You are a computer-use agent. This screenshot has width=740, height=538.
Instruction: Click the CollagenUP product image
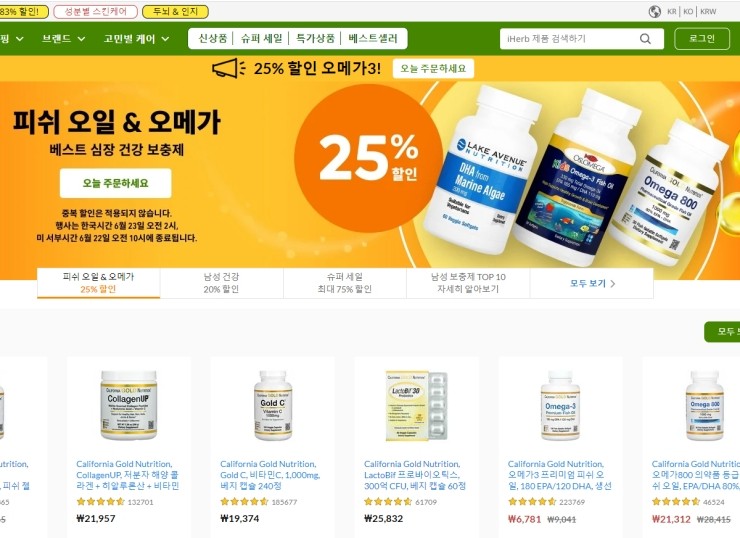129,405
